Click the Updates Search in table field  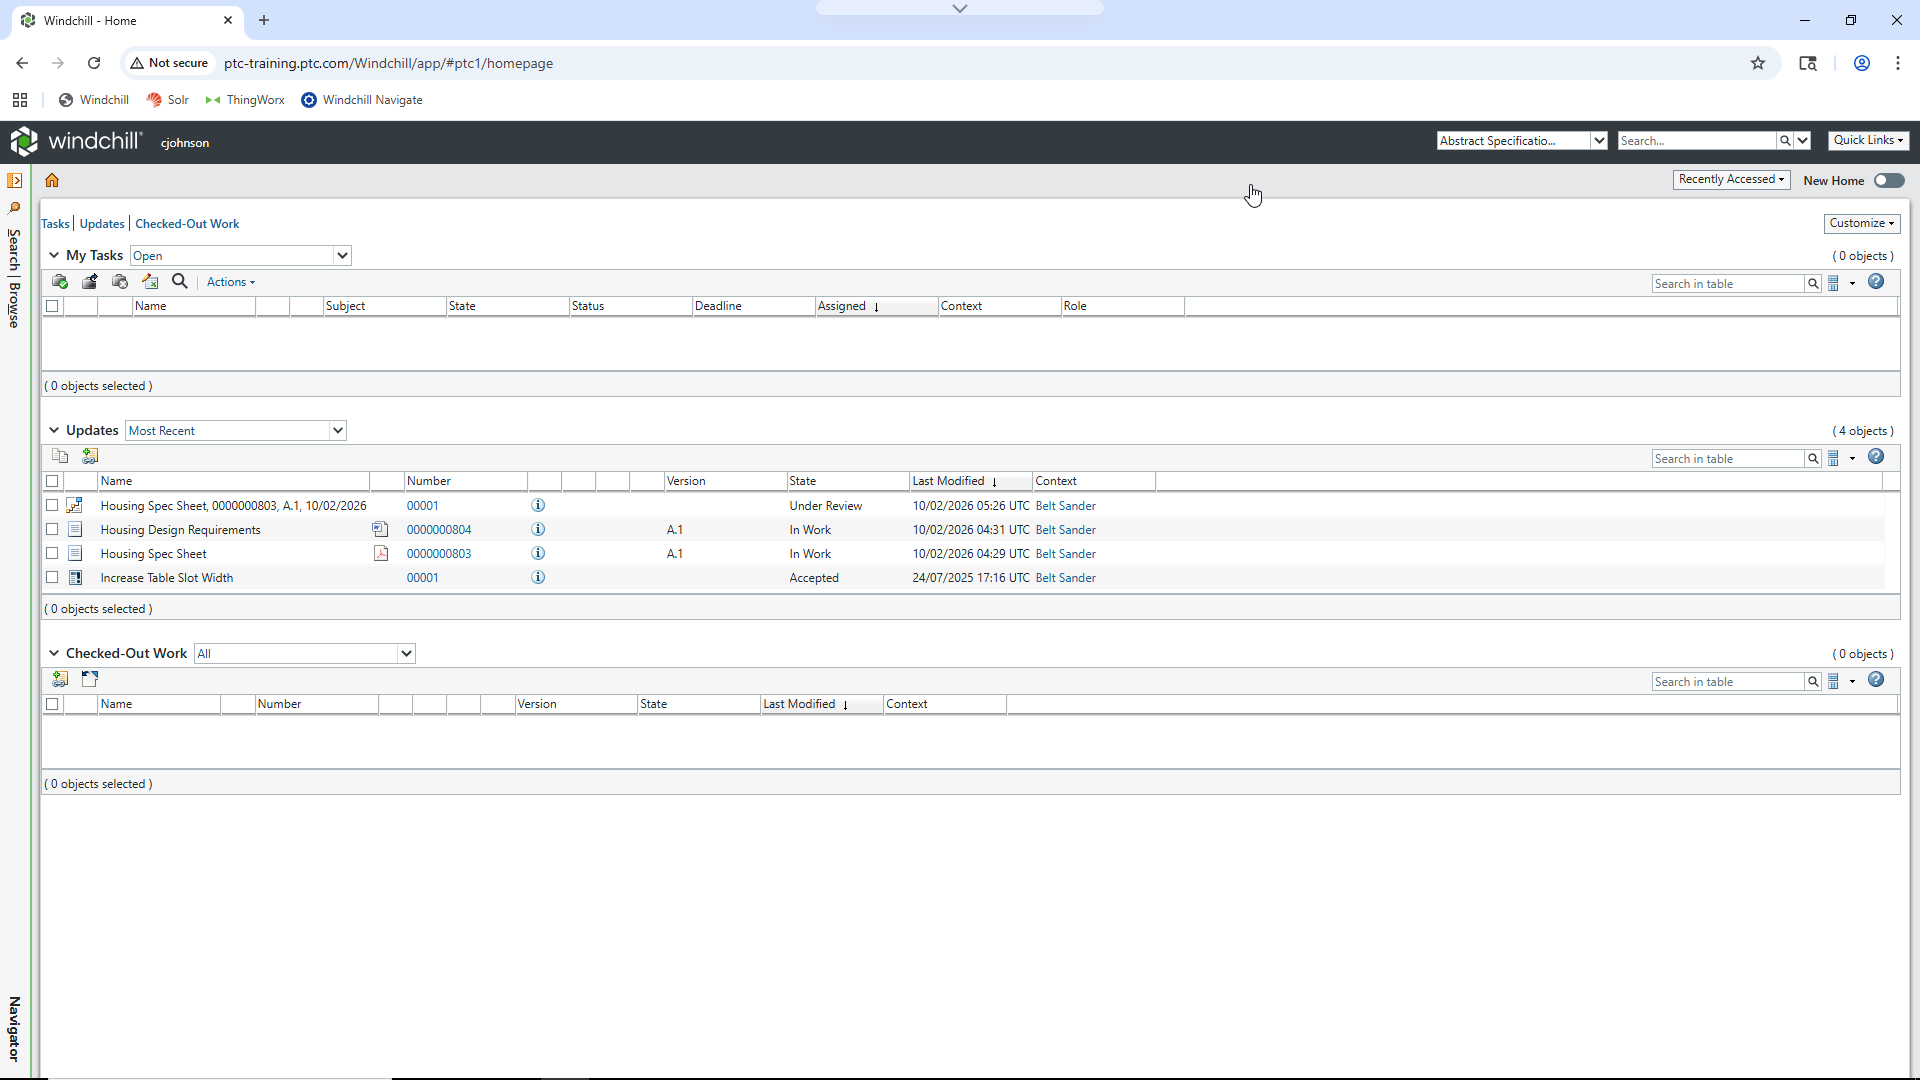point(1728,459)
